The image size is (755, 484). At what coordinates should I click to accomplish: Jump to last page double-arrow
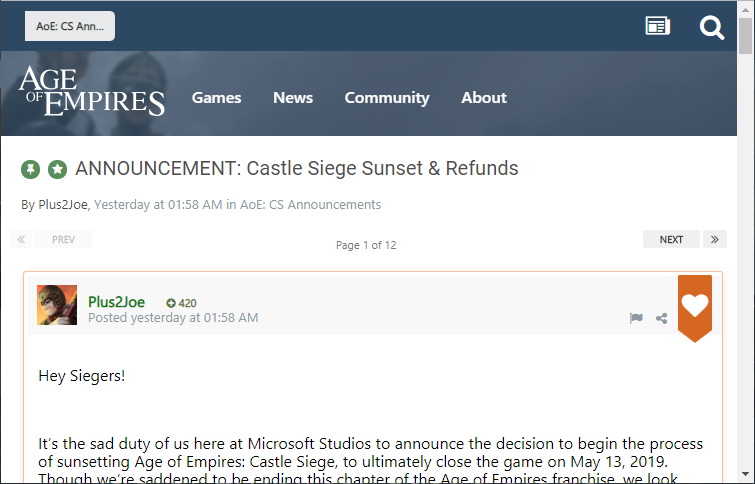[x=715, y=239]
